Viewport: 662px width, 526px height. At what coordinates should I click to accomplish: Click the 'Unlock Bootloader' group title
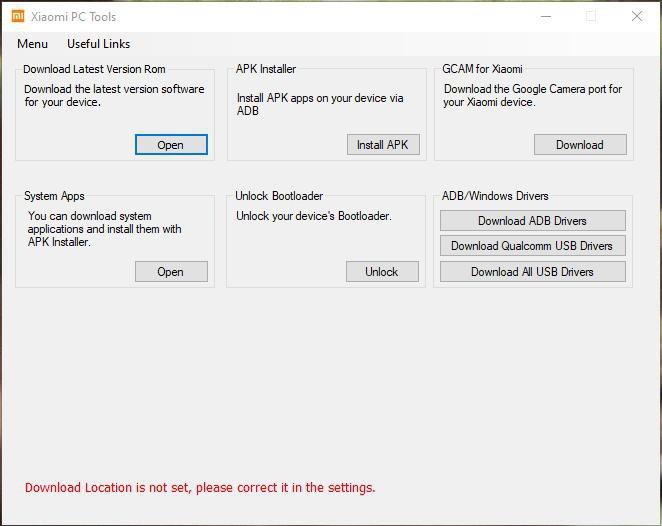coord(279,196)
